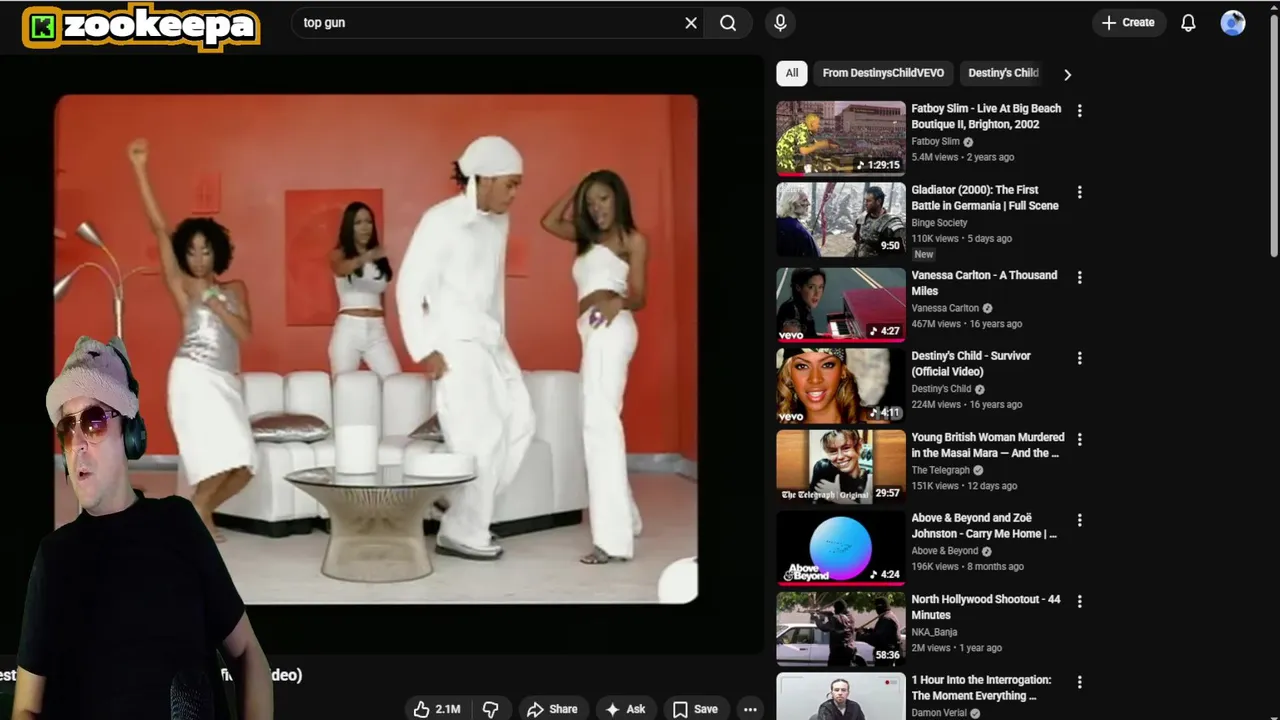Open the Destiny's Child Survivor thumbnail

click(x=841, y=385)
